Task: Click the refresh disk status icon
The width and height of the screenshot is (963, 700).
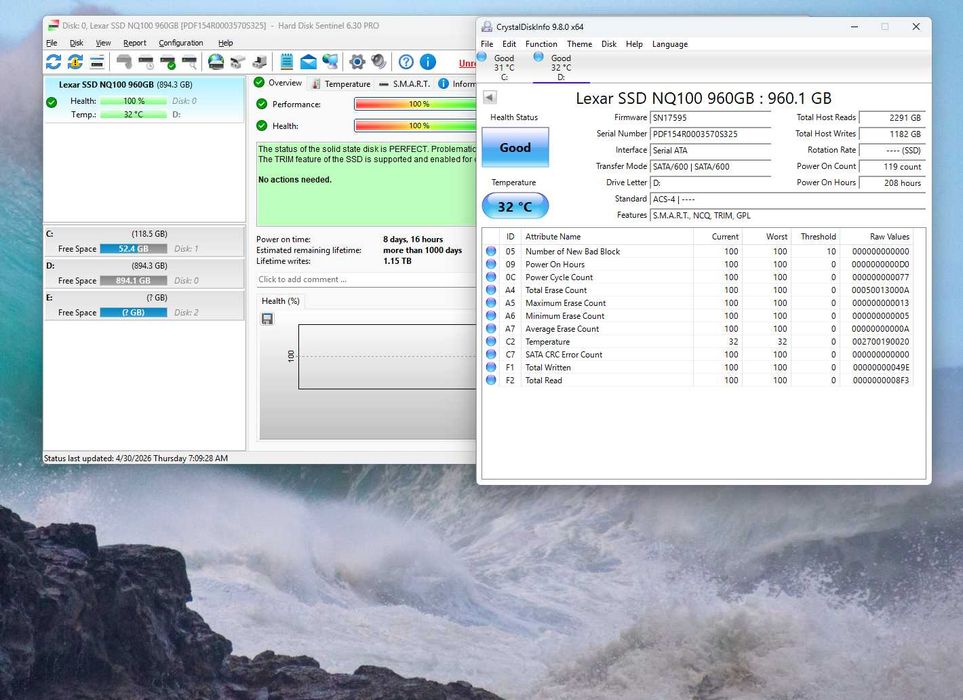Action: click(53, 62)
